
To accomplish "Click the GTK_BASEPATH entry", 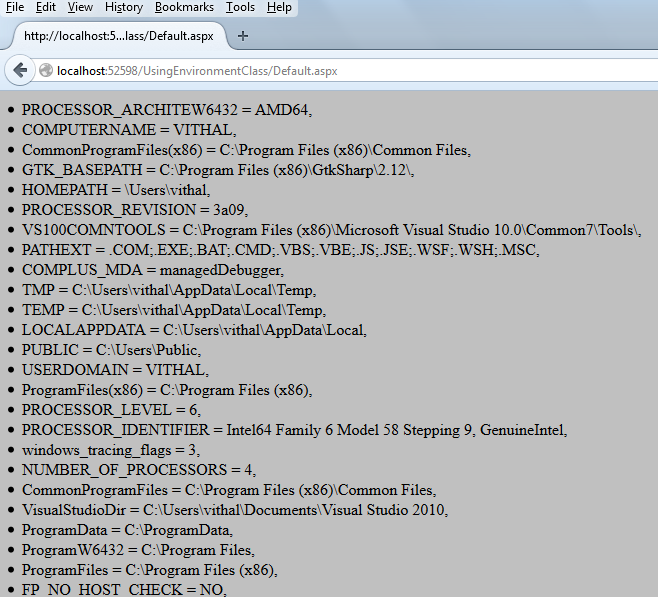I will 218,170.
